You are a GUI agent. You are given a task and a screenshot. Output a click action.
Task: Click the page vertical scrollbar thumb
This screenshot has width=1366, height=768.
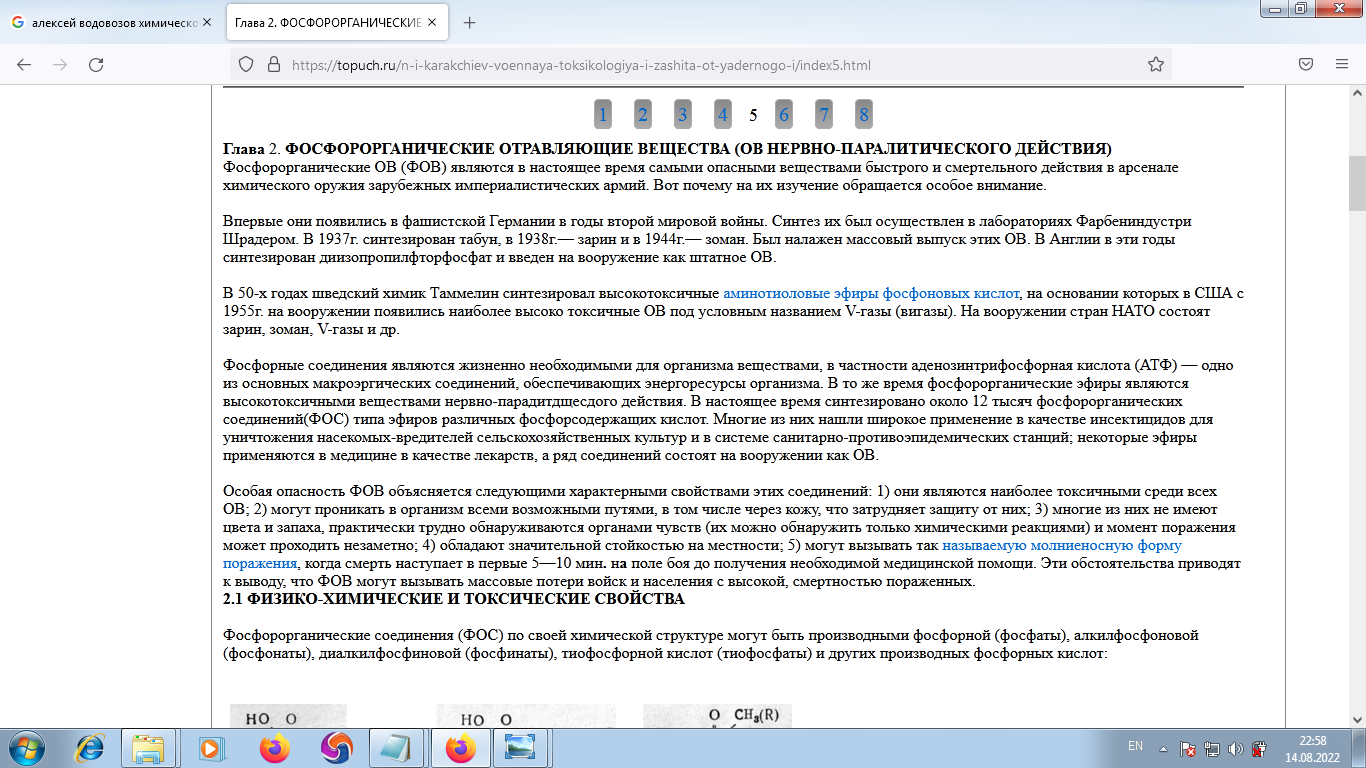1356,185
